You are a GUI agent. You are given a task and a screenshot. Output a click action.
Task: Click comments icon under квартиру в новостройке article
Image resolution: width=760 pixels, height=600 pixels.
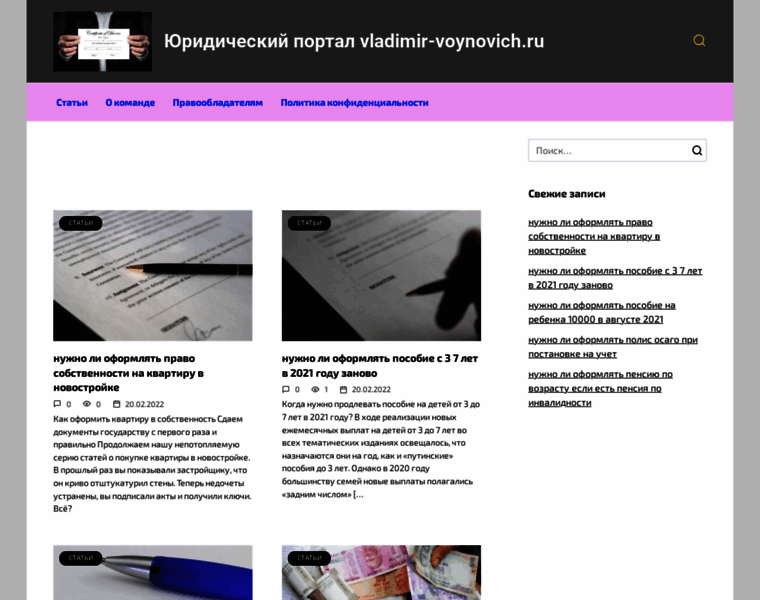(57, 404)
